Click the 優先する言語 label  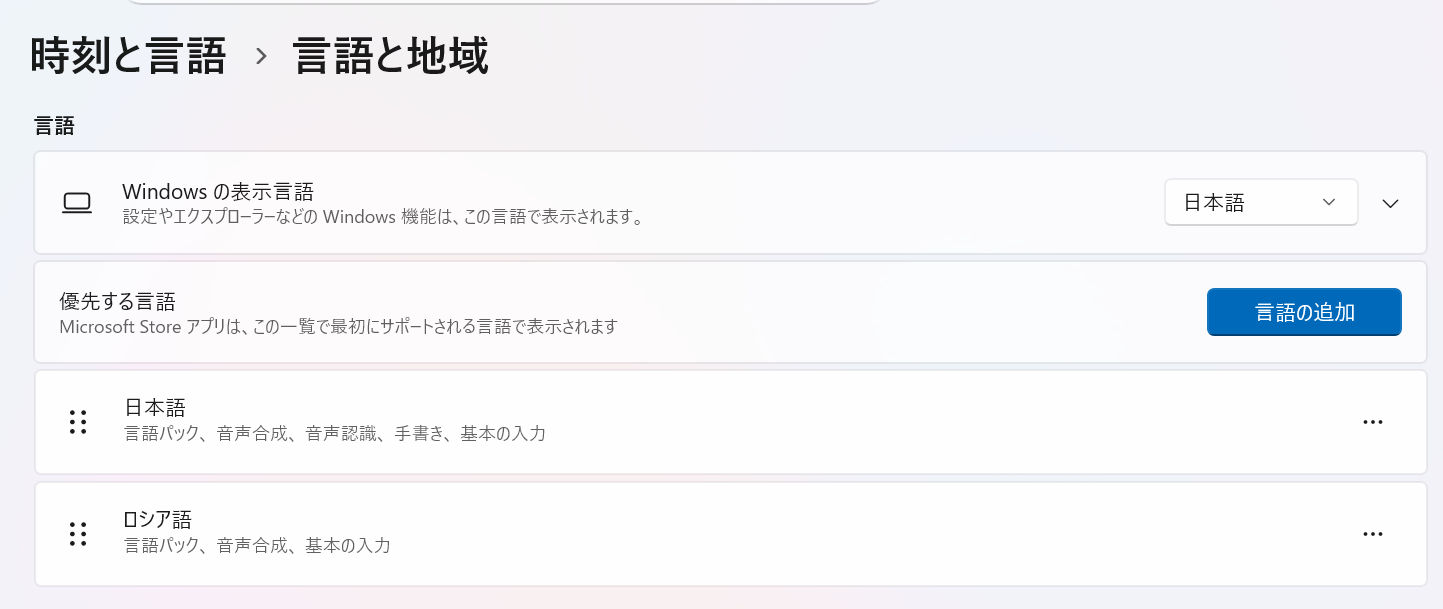pos(117,302)
